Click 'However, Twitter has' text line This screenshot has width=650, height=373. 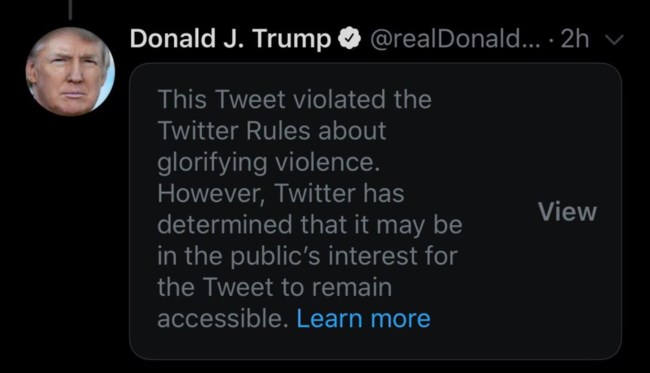pyautogui.click(x=281, y=194)
